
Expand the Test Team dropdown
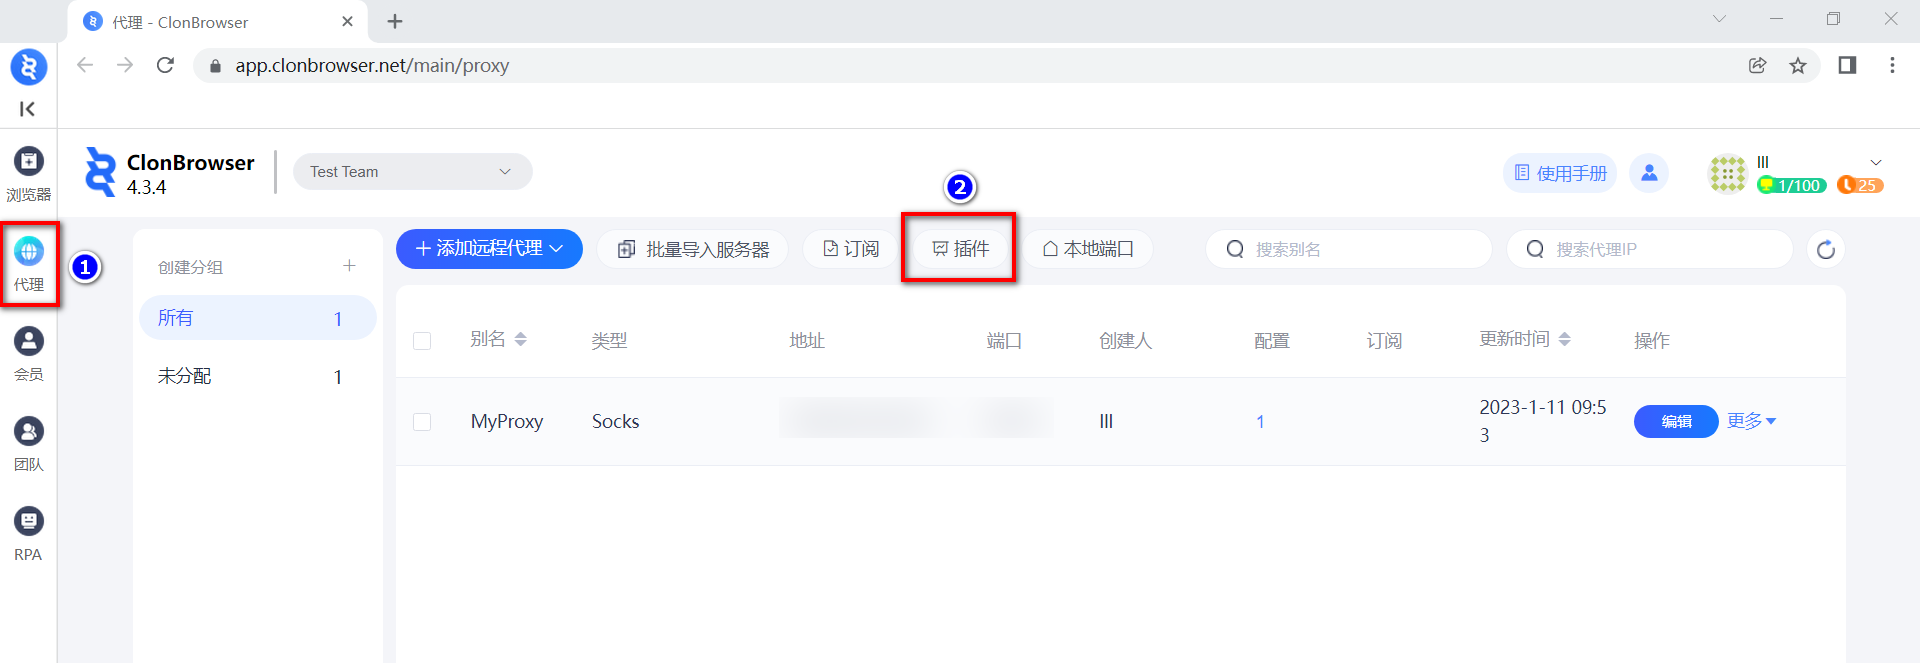(412, 172)
